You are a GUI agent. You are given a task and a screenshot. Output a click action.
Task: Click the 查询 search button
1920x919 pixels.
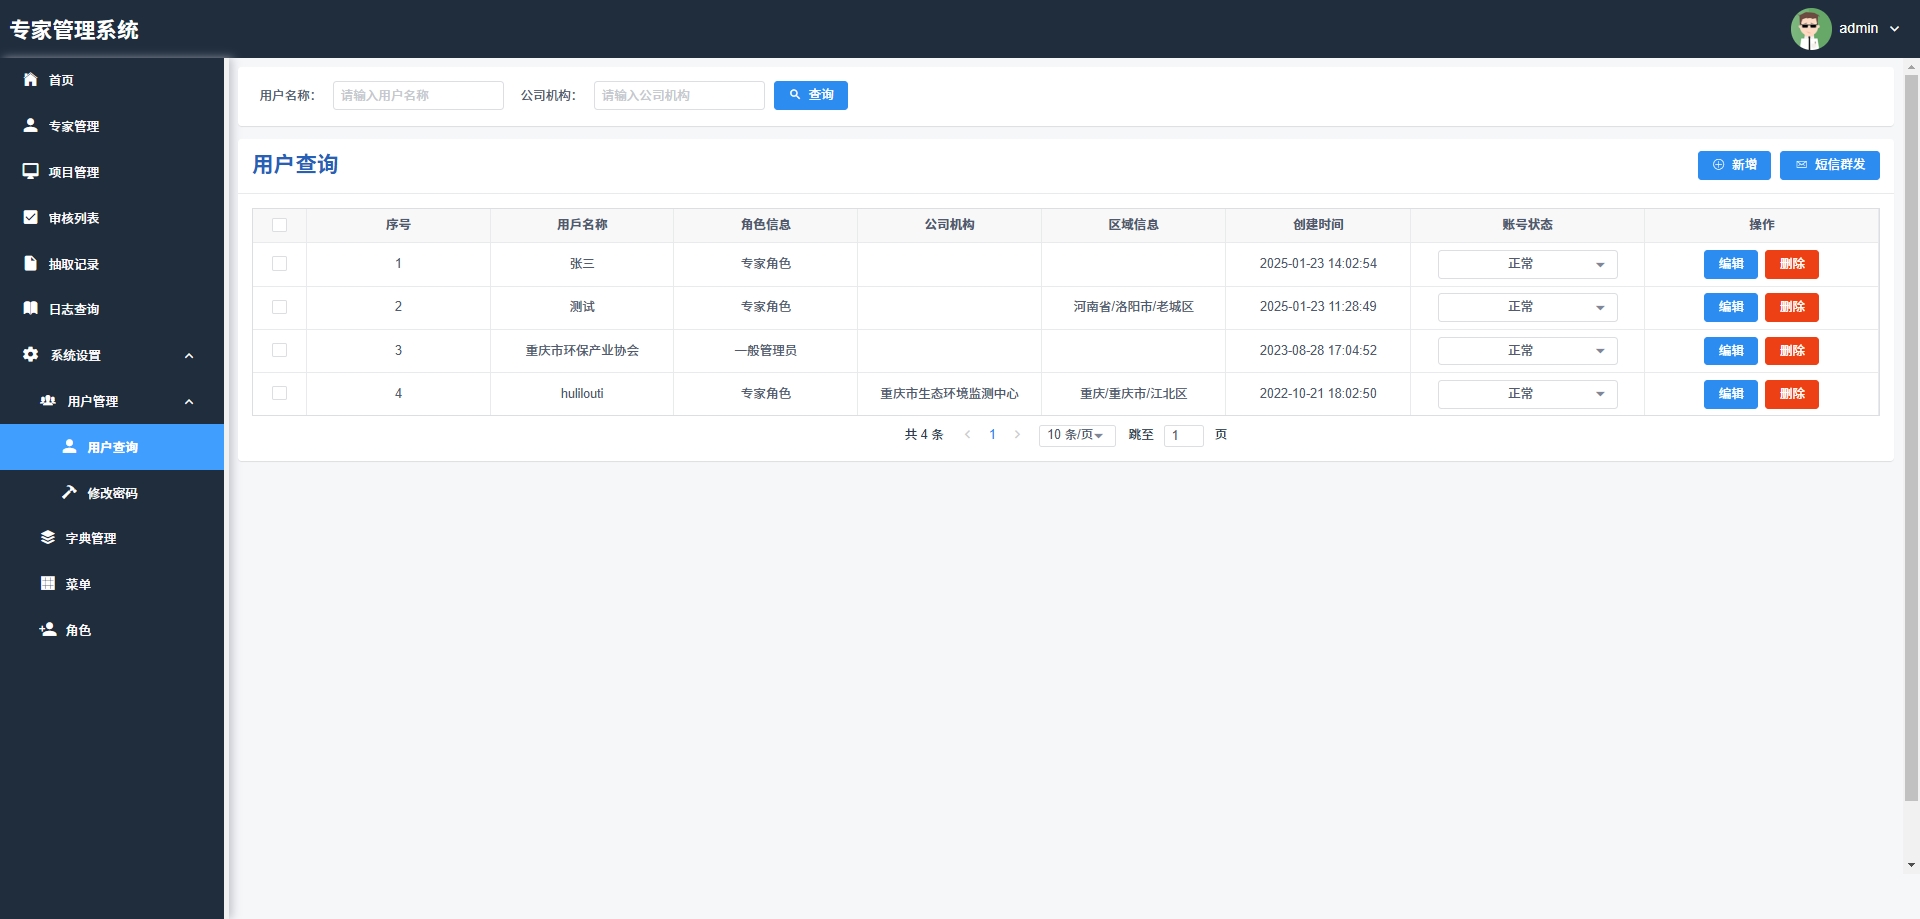tap(810, 95)
